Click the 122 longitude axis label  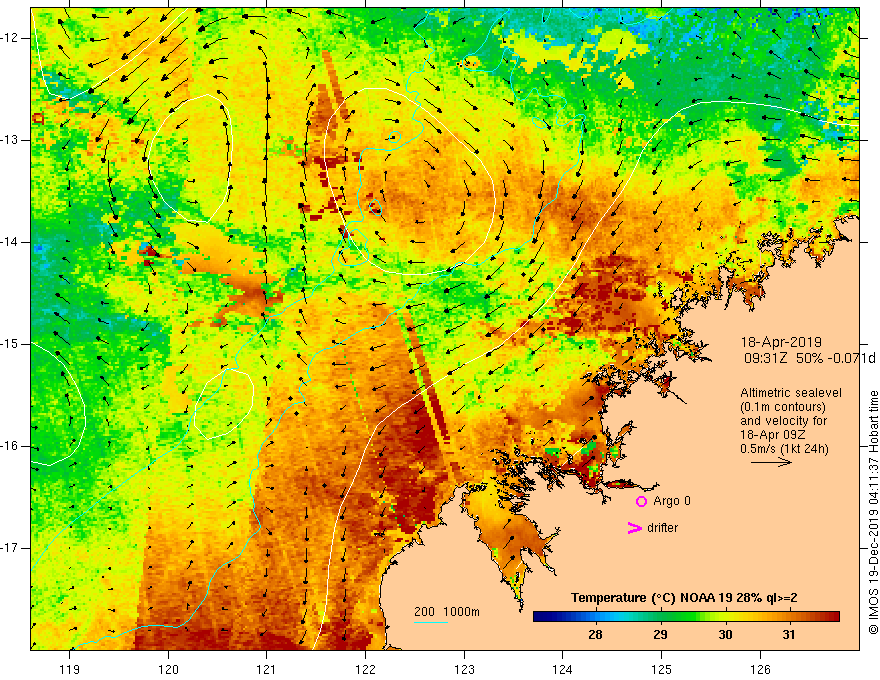coord(365,669)
